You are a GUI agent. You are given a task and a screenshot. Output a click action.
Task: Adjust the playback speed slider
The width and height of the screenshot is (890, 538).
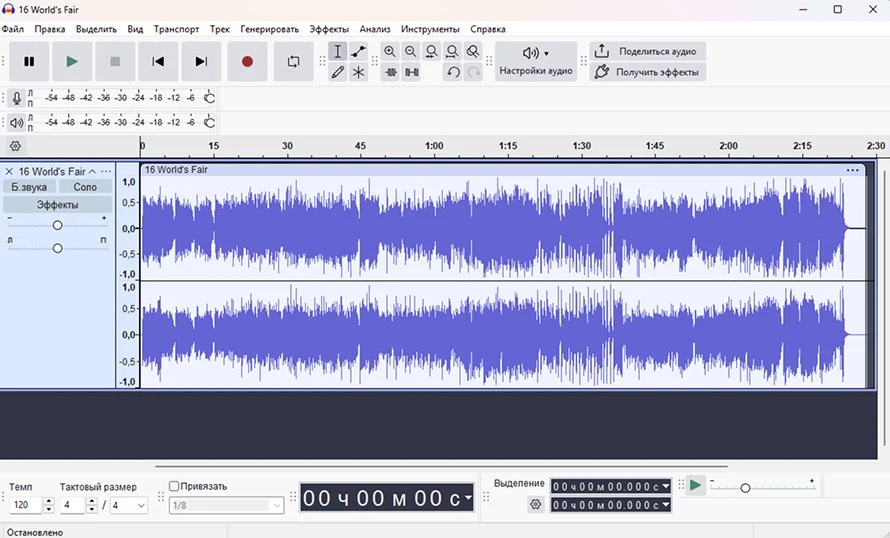pyautogui.click(x=745, y=487)
